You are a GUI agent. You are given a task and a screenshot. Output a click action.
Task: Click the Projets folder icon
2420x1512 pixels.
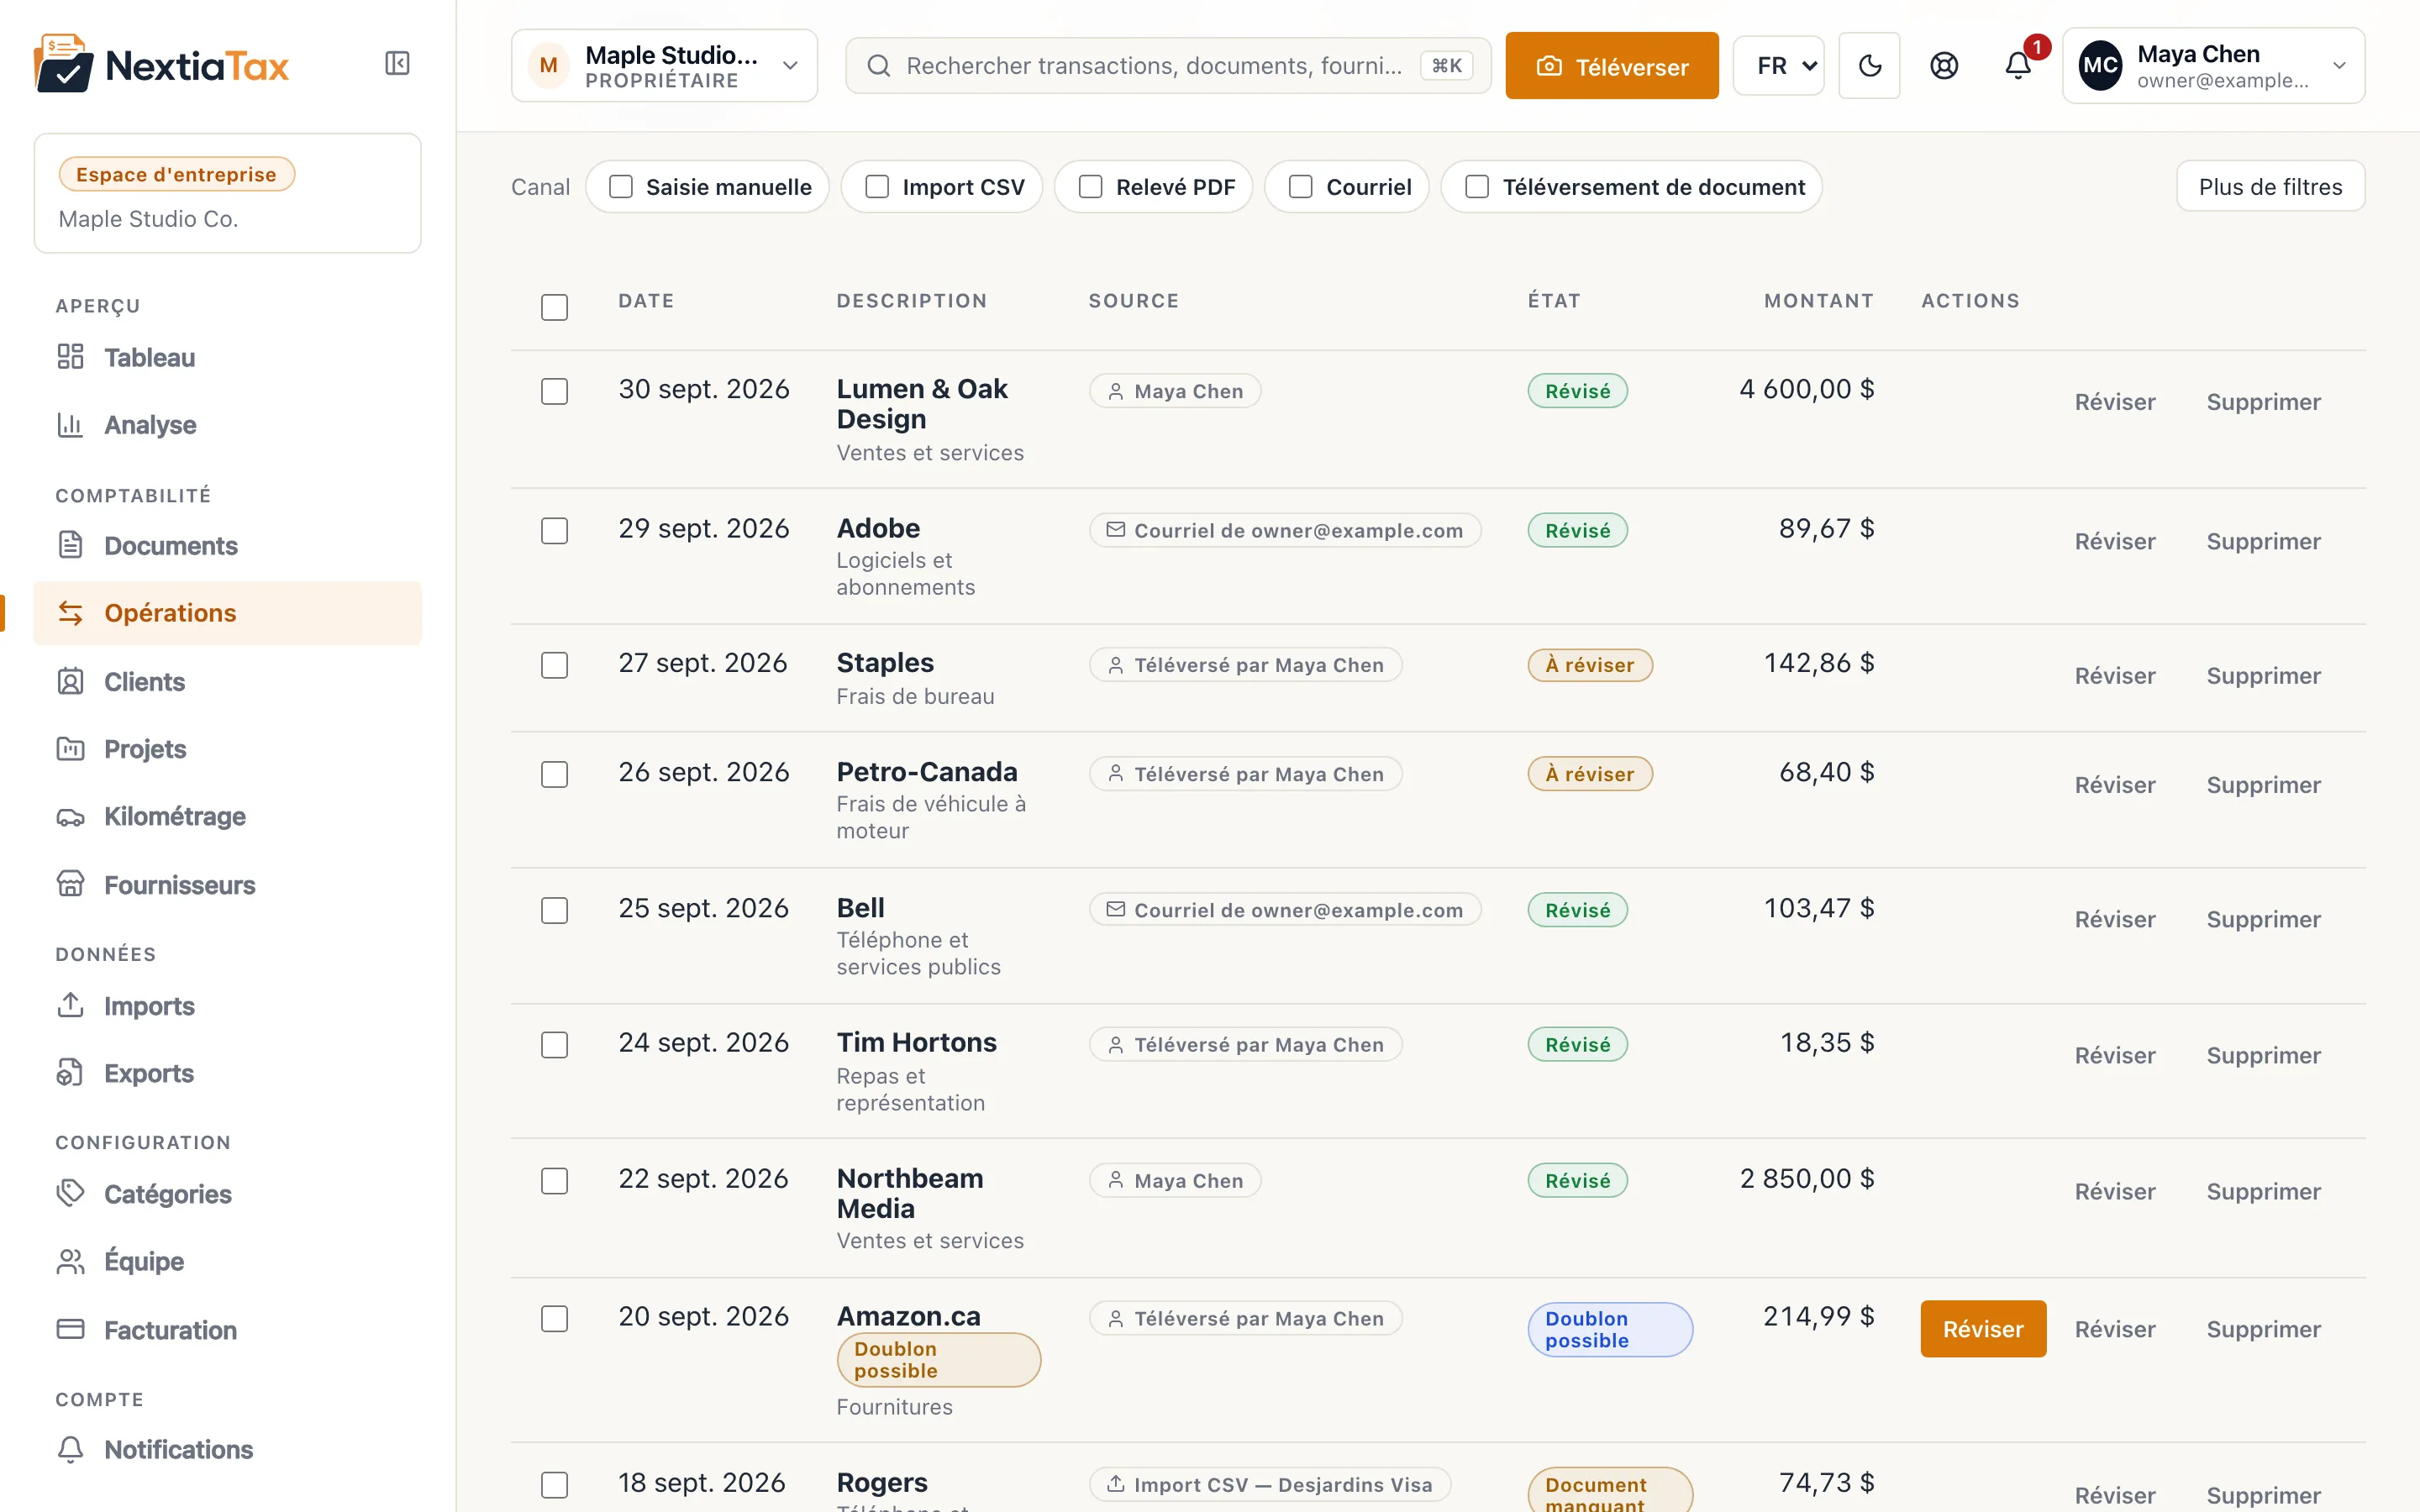tap(70, 749)
